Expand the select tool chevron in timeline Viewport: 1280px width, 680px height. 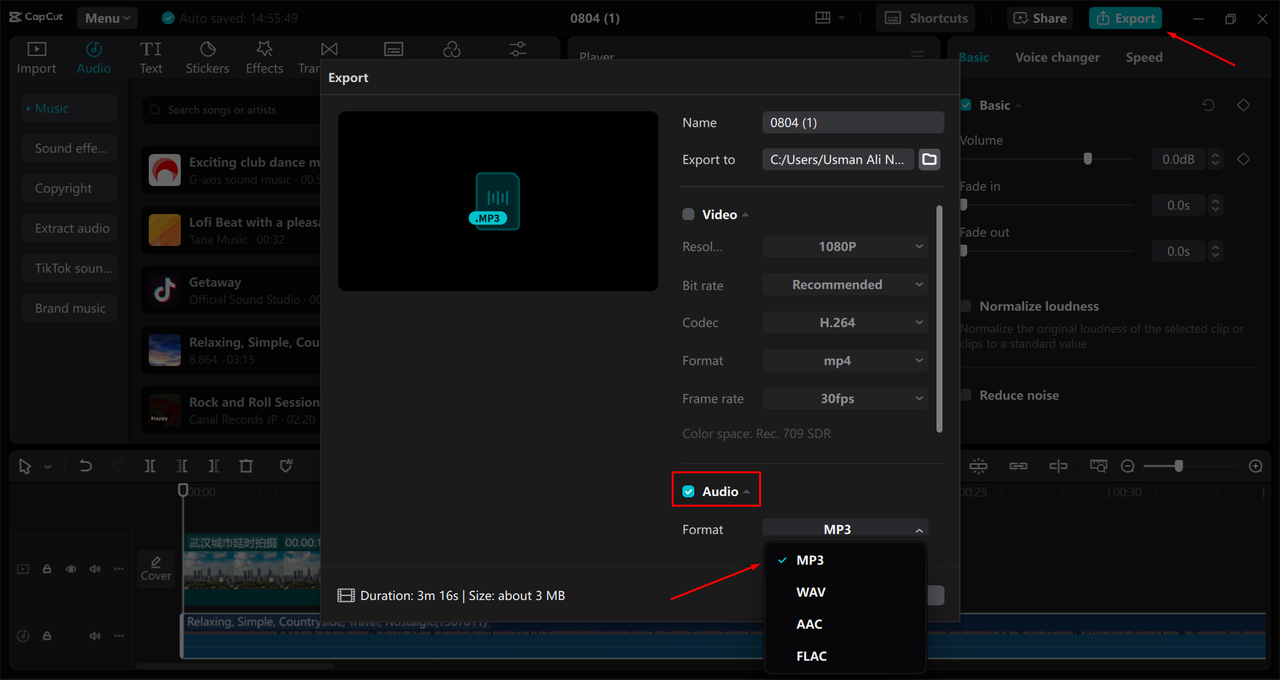point(48,467)
